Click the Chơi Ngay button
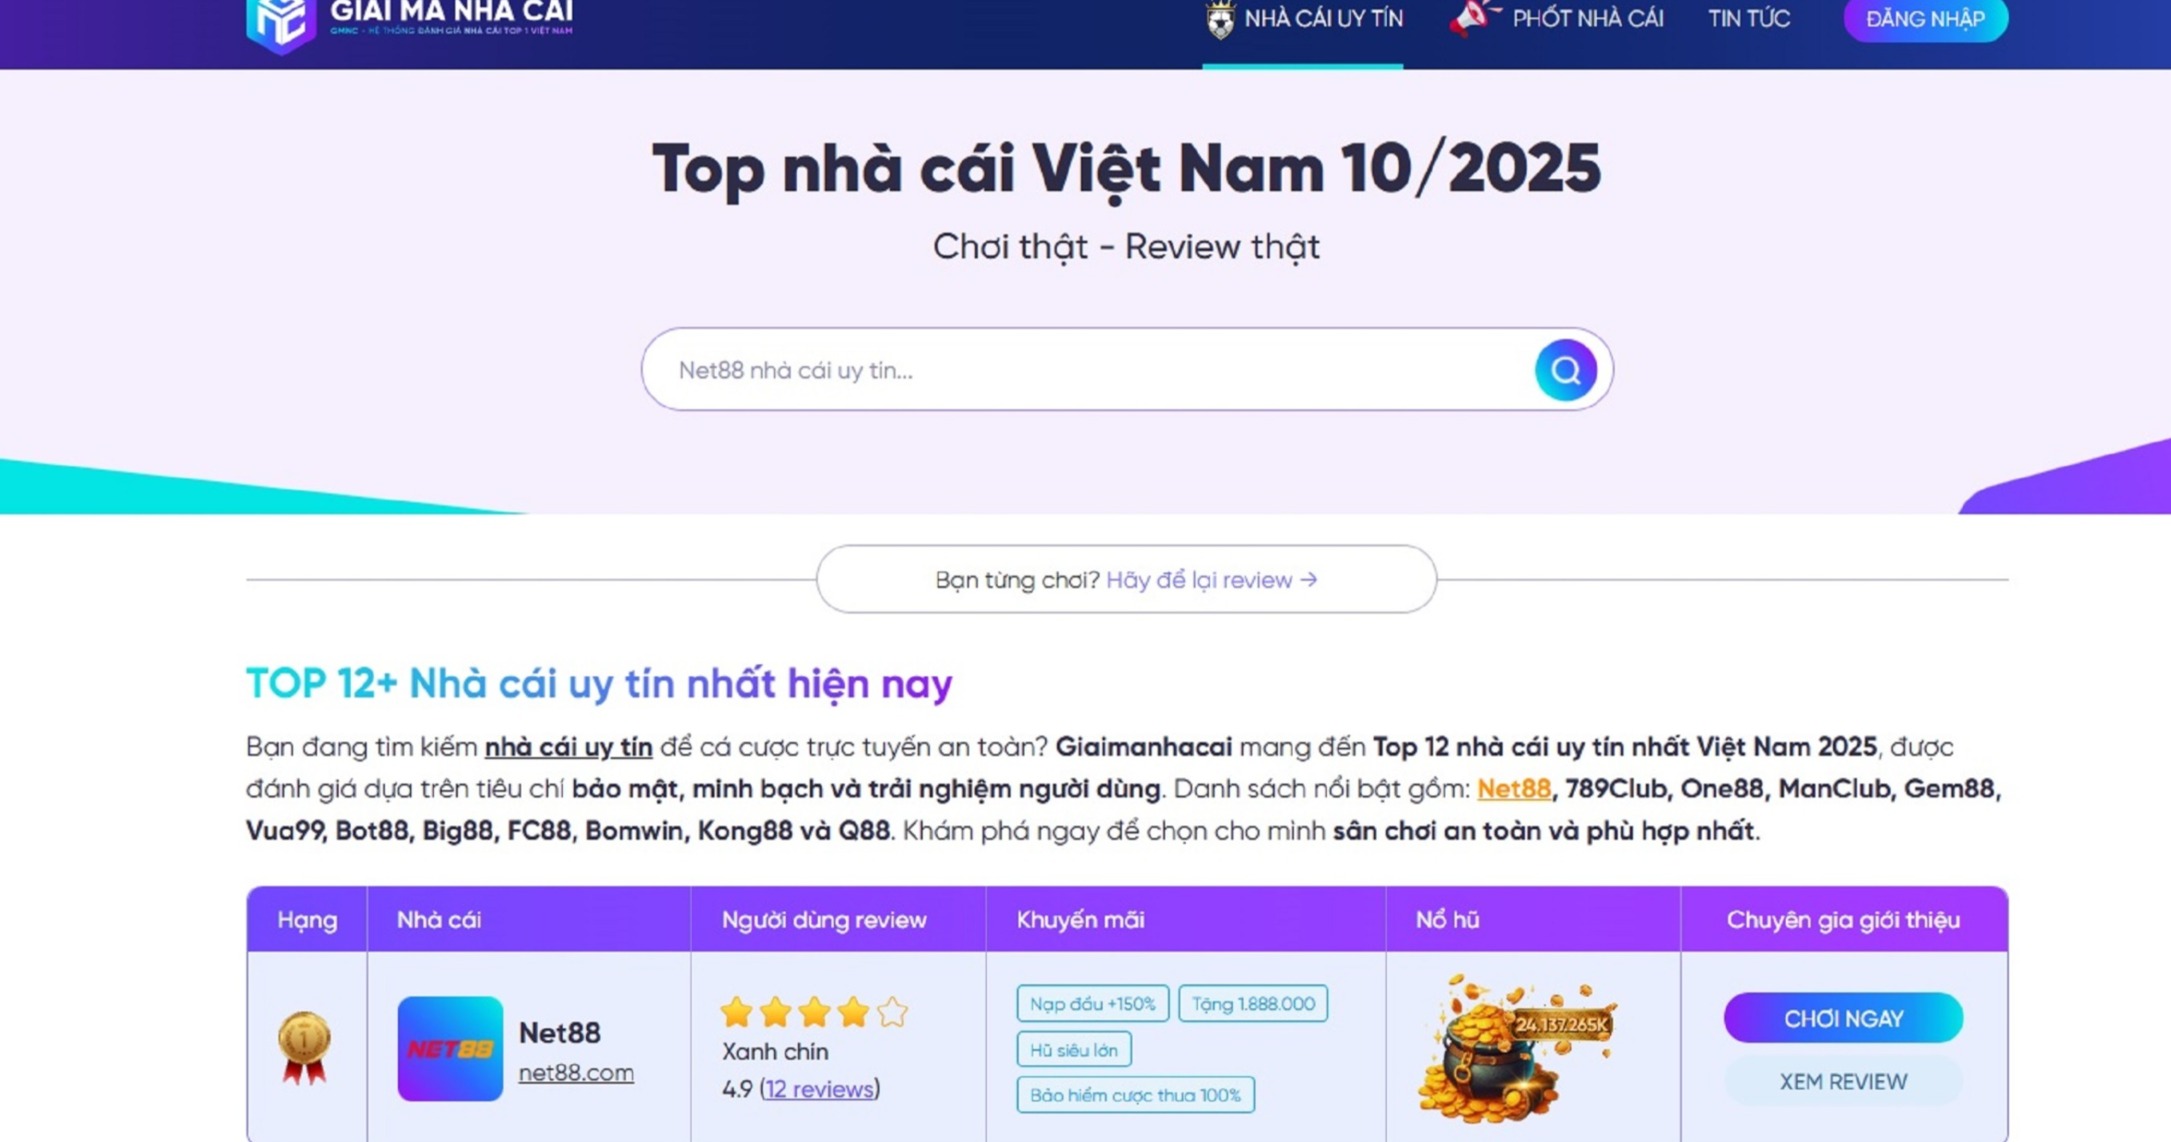This screenshot has height=1142, width=2171. click(x=1843, y=1018)
